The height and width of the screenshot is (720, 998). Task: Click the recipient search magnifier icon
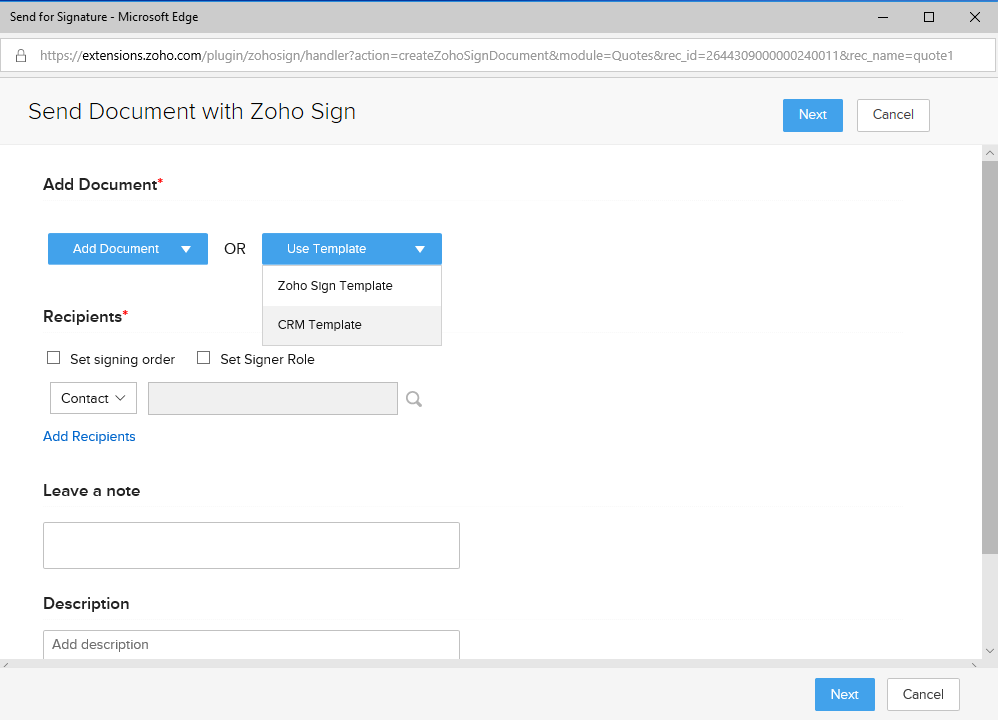point(414,399)
